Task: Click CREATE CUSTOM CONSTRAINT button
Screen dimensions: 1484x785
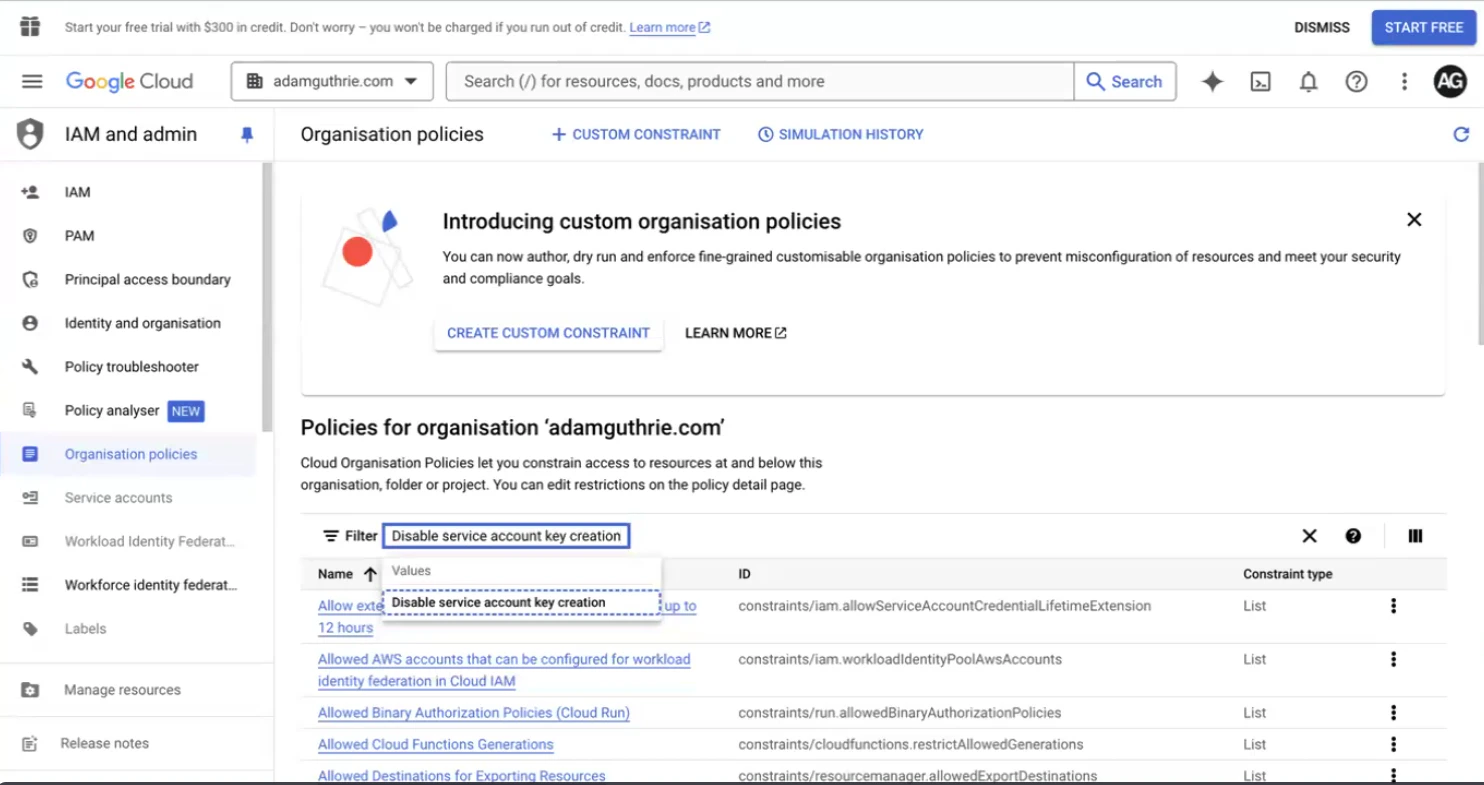Action: coord(547,332)
